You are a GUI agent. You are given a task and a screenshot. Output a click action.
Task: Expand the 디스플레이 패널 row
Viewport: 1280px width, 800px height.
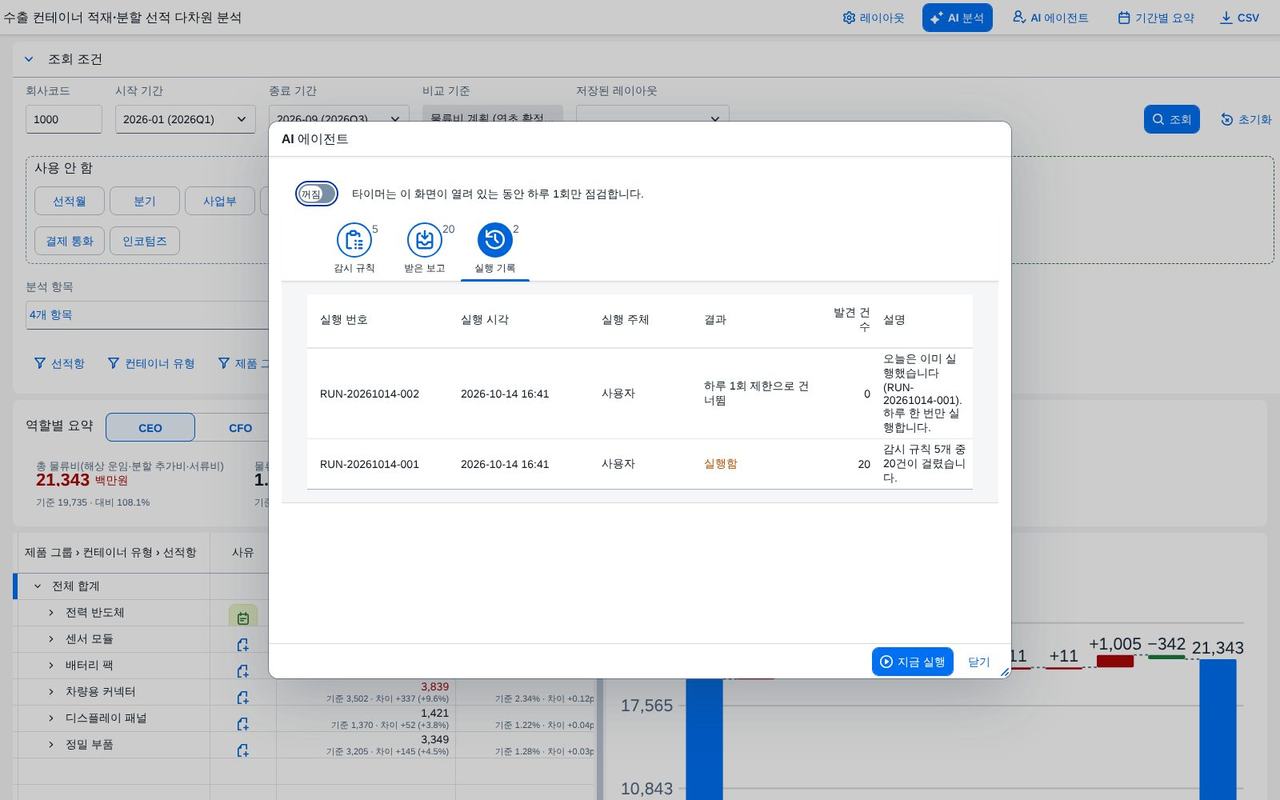[x=52, y=718]
